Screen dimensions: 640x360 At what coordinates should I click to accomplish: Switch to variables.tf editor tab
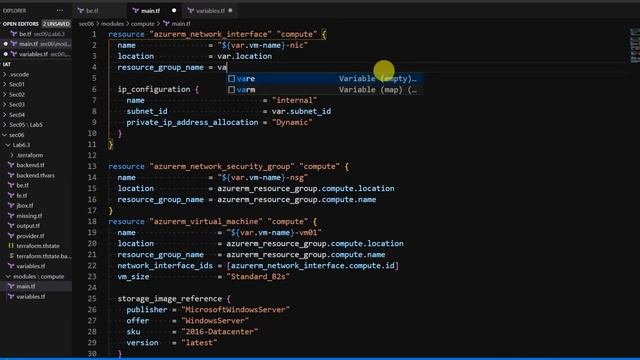[210, 11]
